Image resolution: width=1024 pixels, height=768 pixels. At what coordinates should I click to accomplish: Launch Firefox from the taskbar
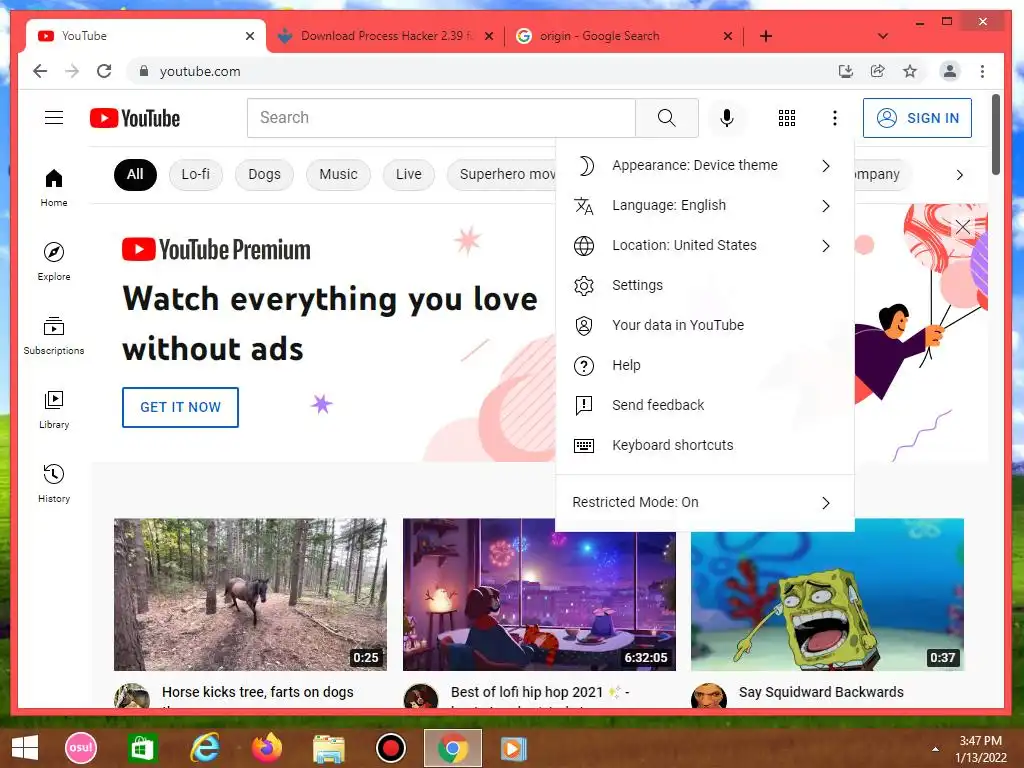pos(266,748)
